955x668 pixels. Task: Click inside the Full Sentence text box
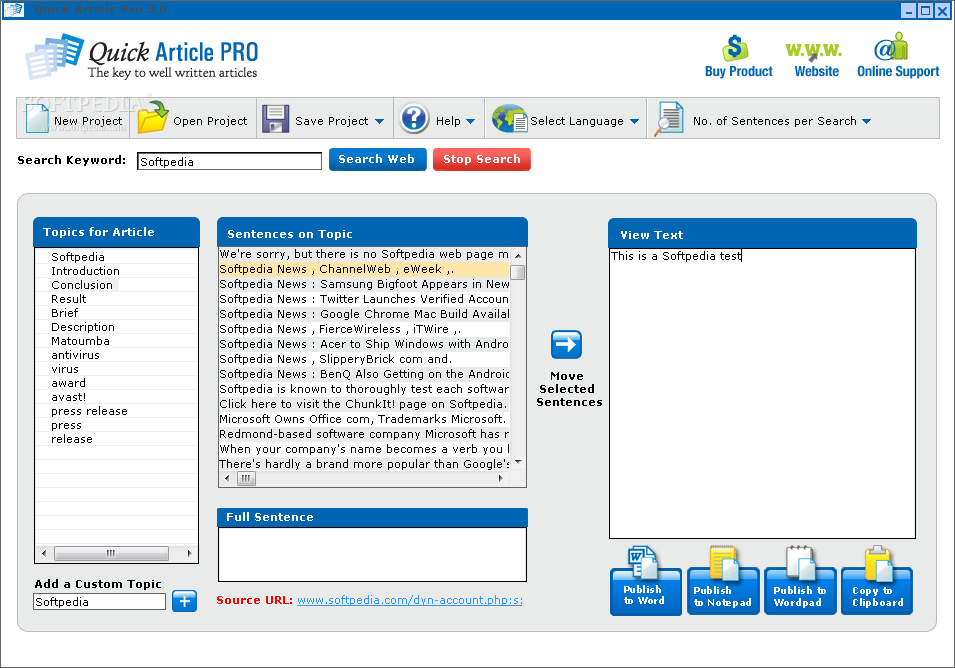(372, 554)
